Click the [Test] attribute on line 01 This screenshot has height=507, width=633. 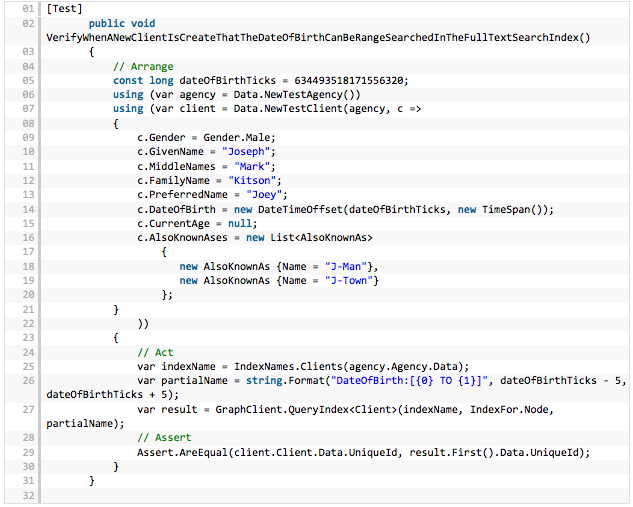point(64,8)
